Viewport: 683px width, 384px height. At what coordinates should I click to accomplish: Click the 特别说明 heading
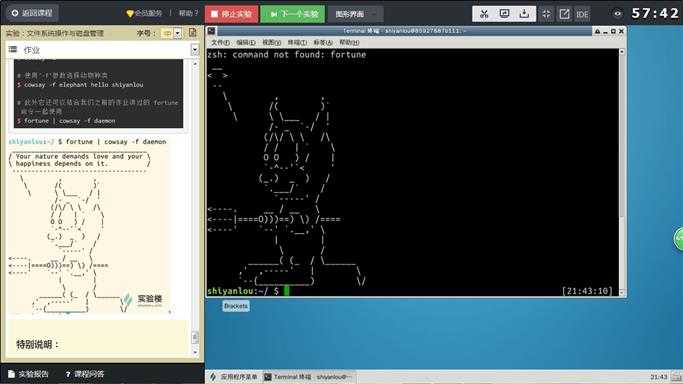[37, 344]
